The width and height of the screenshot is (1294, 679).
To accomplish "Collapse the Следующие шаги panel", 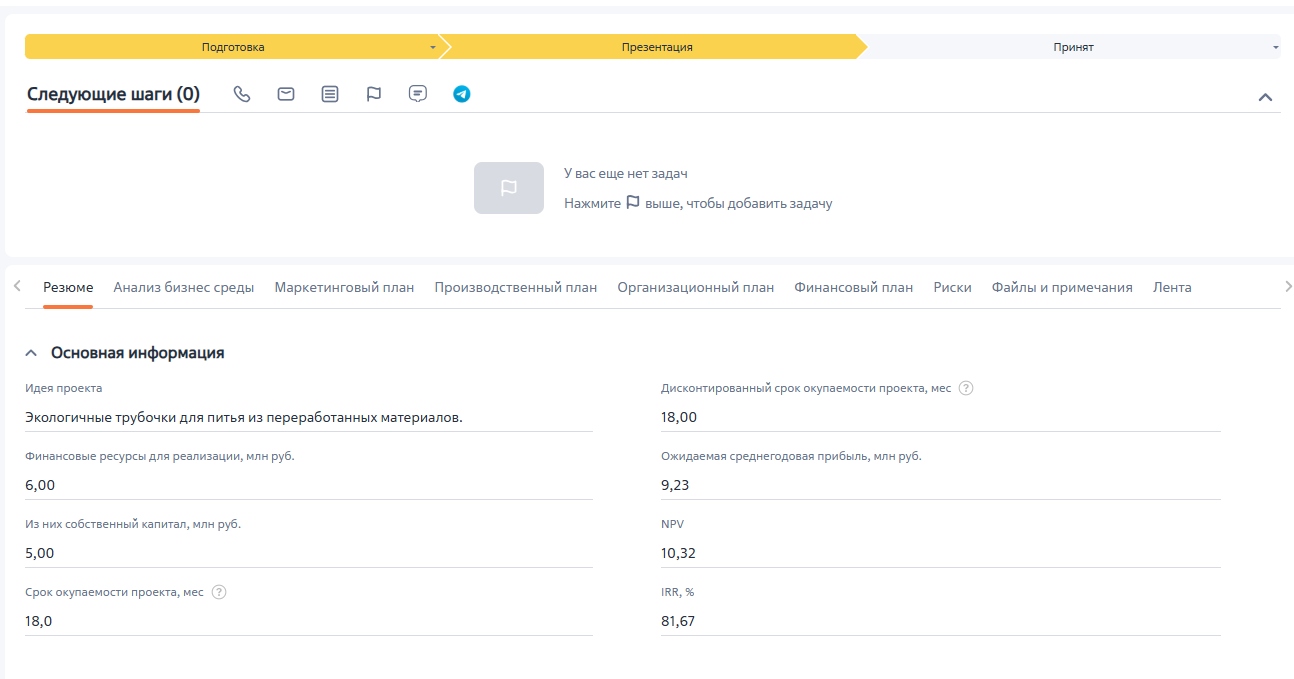I will click(x=1265, y=97).
